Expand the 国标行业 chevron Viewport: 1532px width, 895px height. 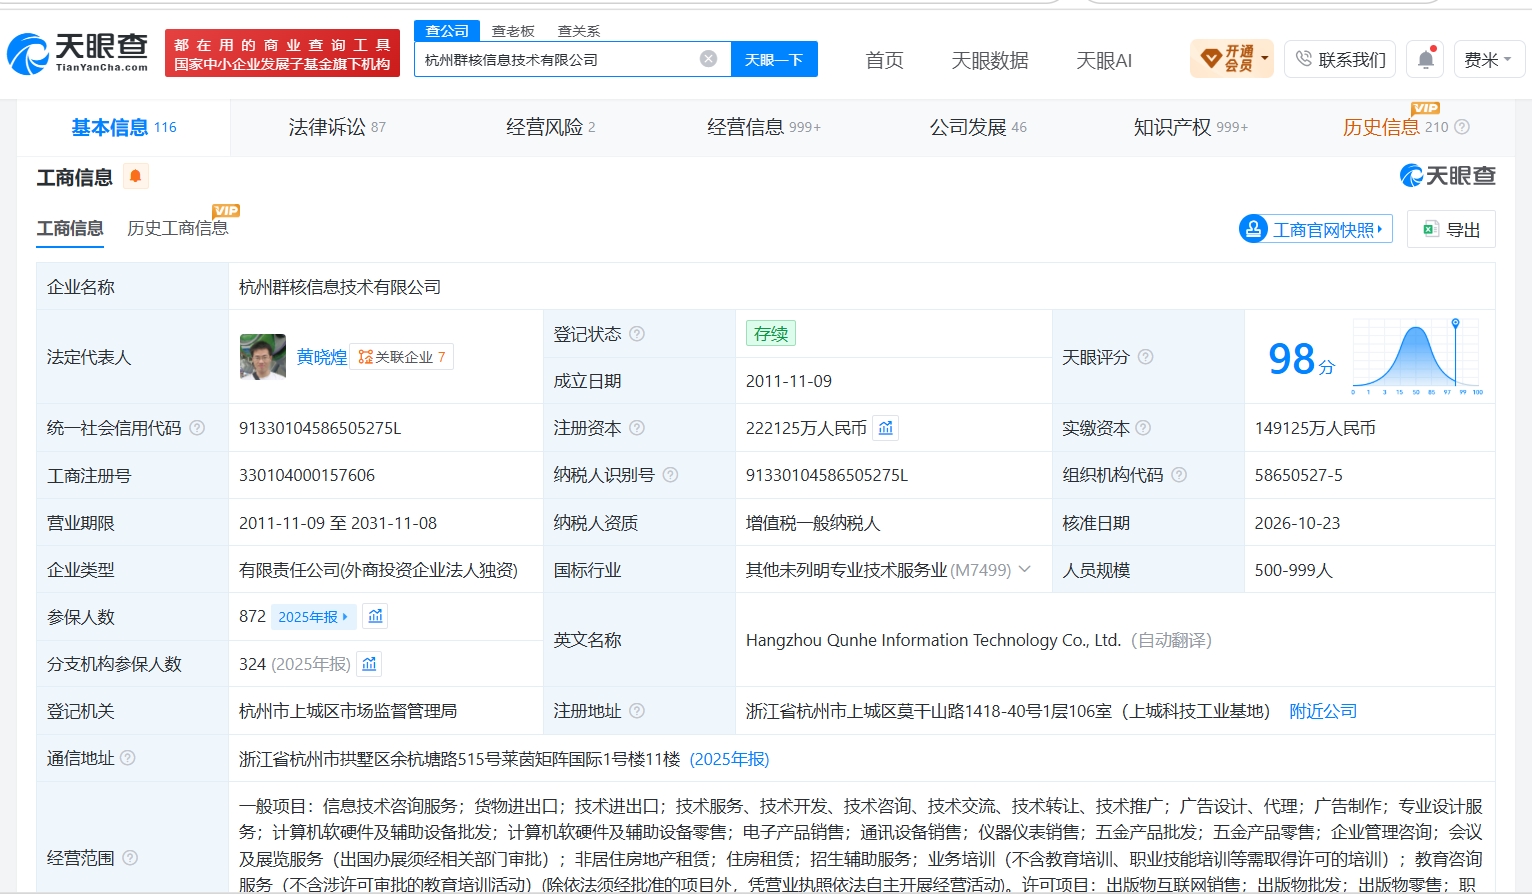(1025, 570)
